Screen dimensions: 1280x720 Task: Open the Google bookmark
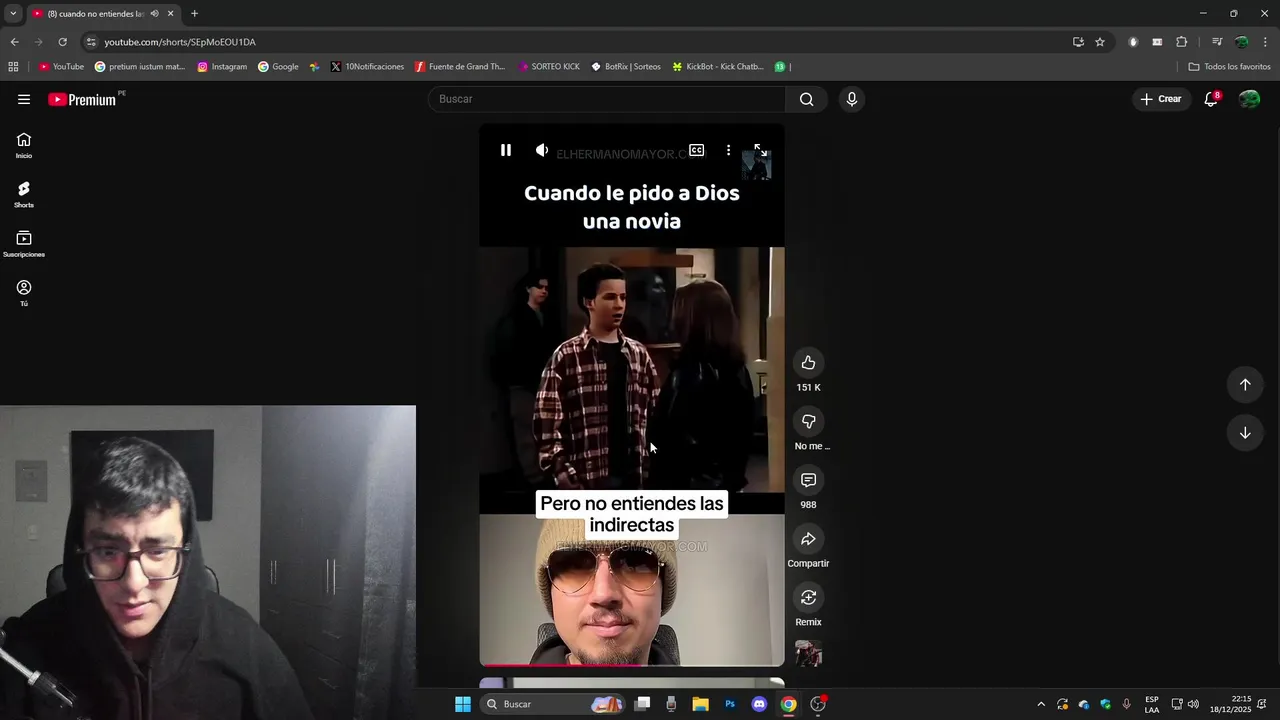(278, 67)
